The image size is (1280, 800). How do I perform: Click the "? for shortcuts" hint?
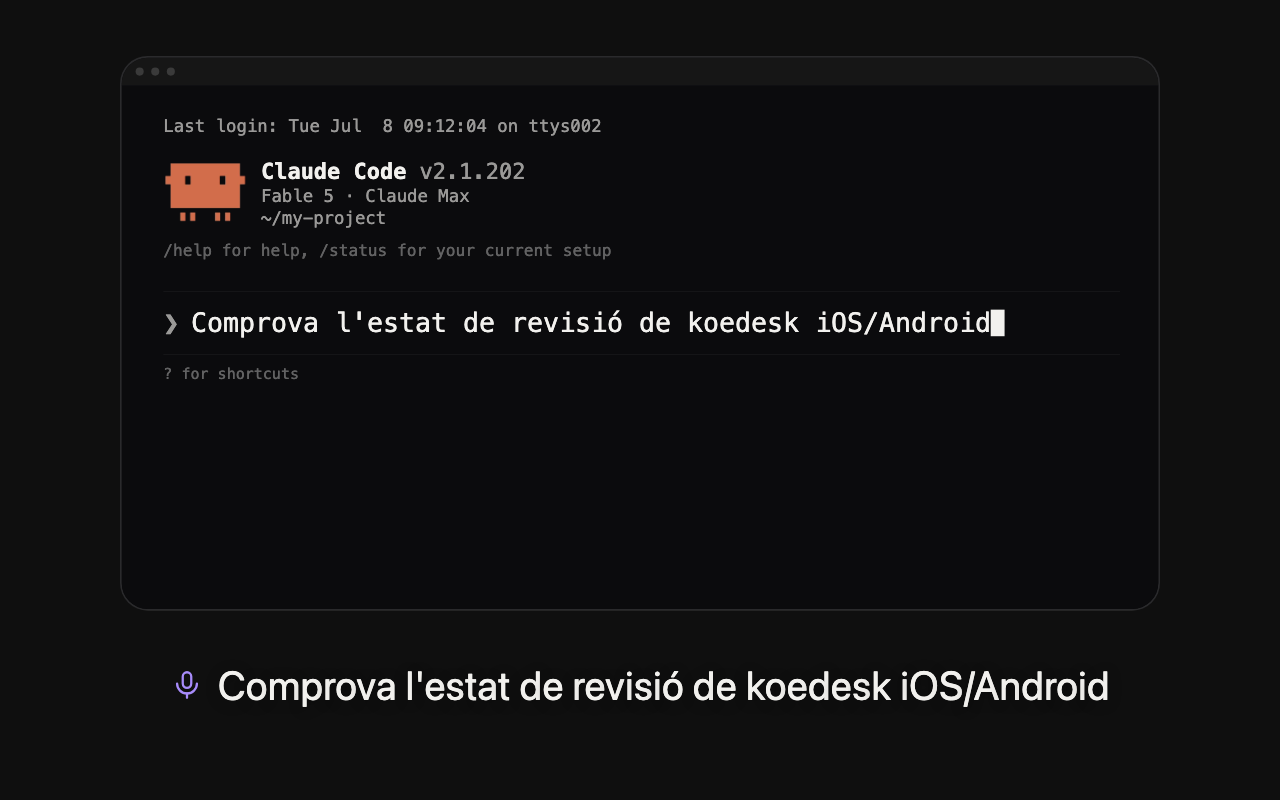click(x=231, y=374)
